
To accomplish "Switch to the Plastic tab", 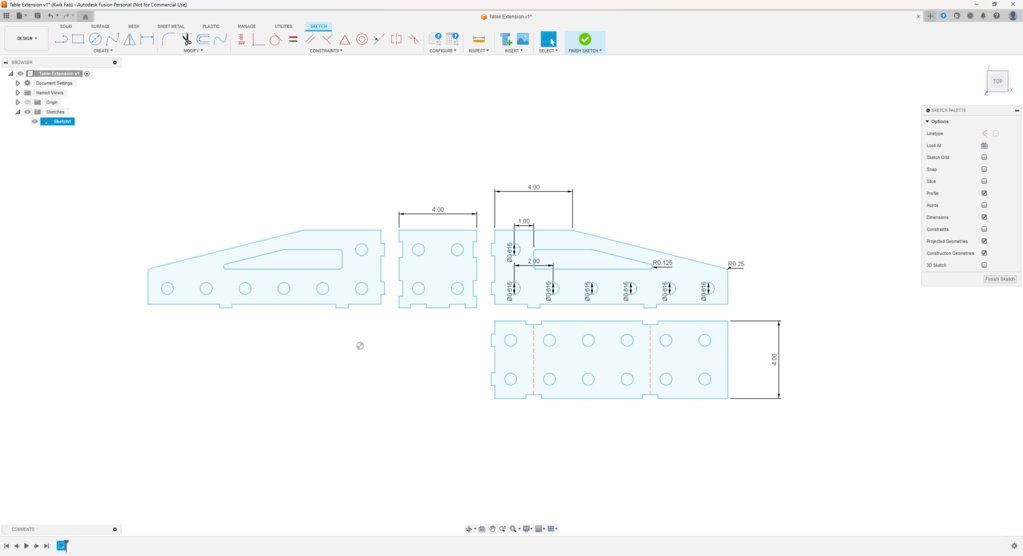I will click(x=211, y=27).
